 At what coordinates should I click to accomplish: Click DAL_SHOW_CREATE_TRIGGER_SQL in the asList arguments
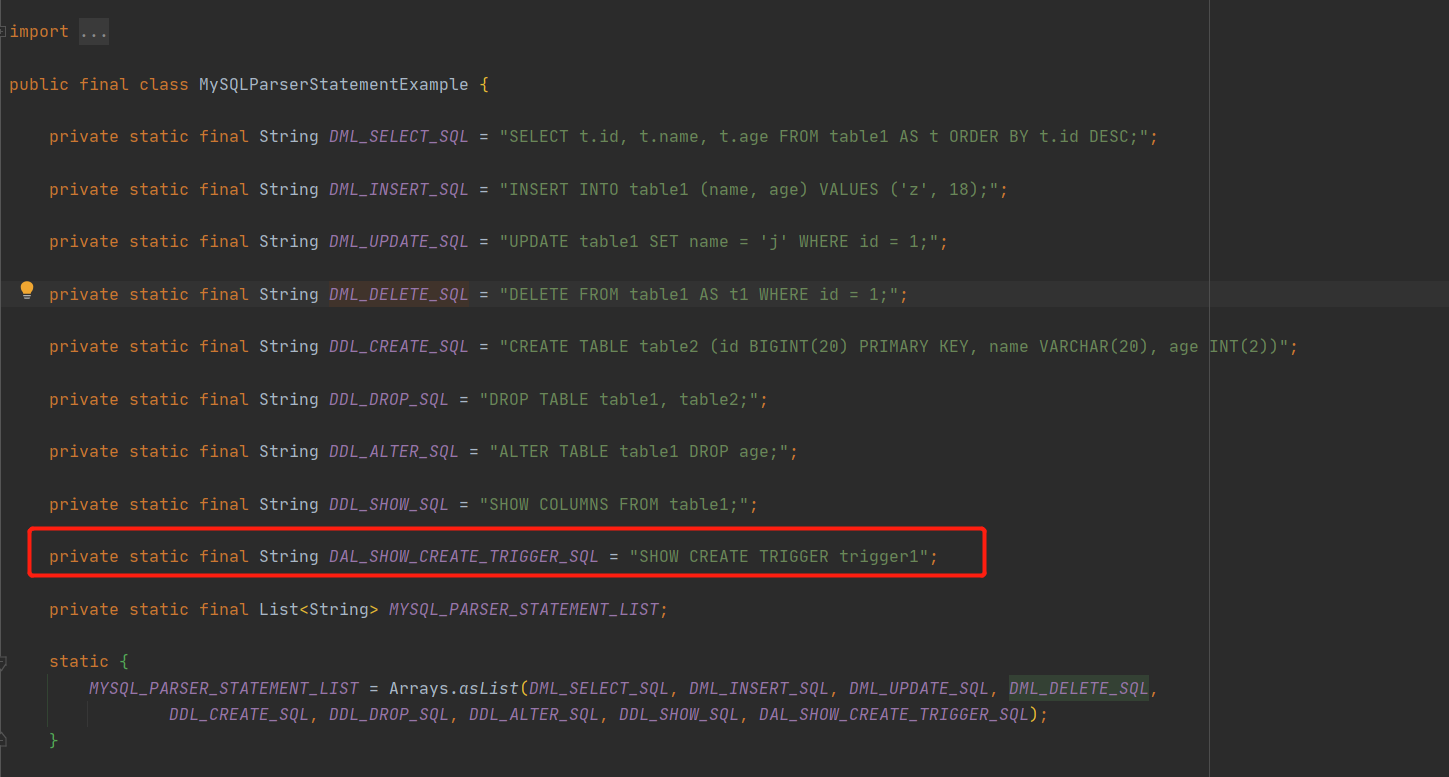pos(893,715)
